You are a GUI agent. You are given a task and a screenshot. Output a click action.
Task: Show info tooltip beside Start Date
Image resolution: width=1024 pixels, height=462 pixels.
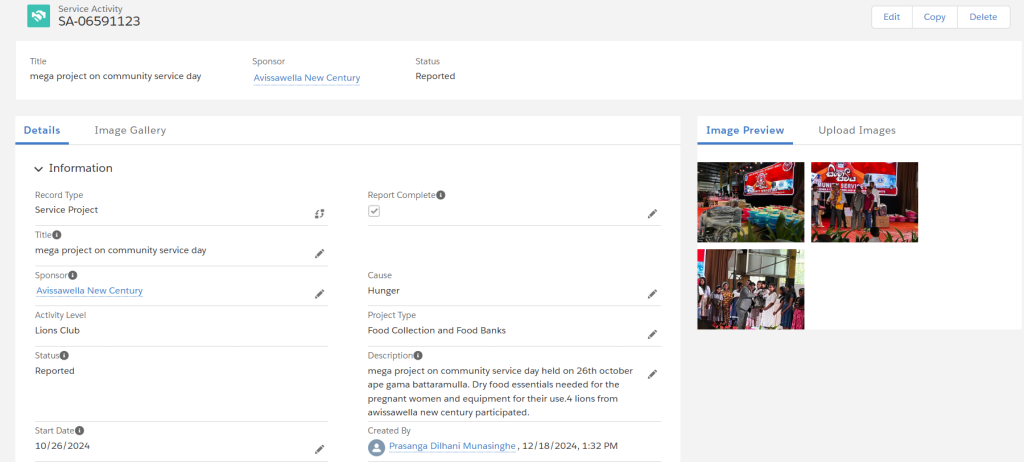click(80, 431)
